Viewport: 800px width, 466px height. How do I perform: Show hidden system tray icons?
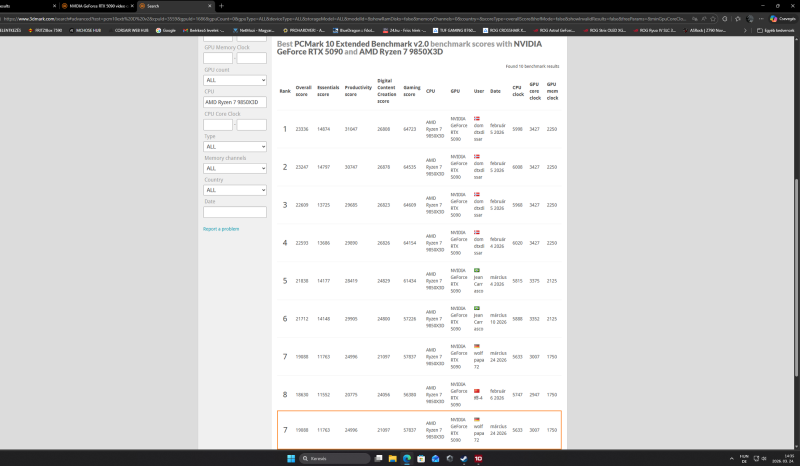coord(731,458)
